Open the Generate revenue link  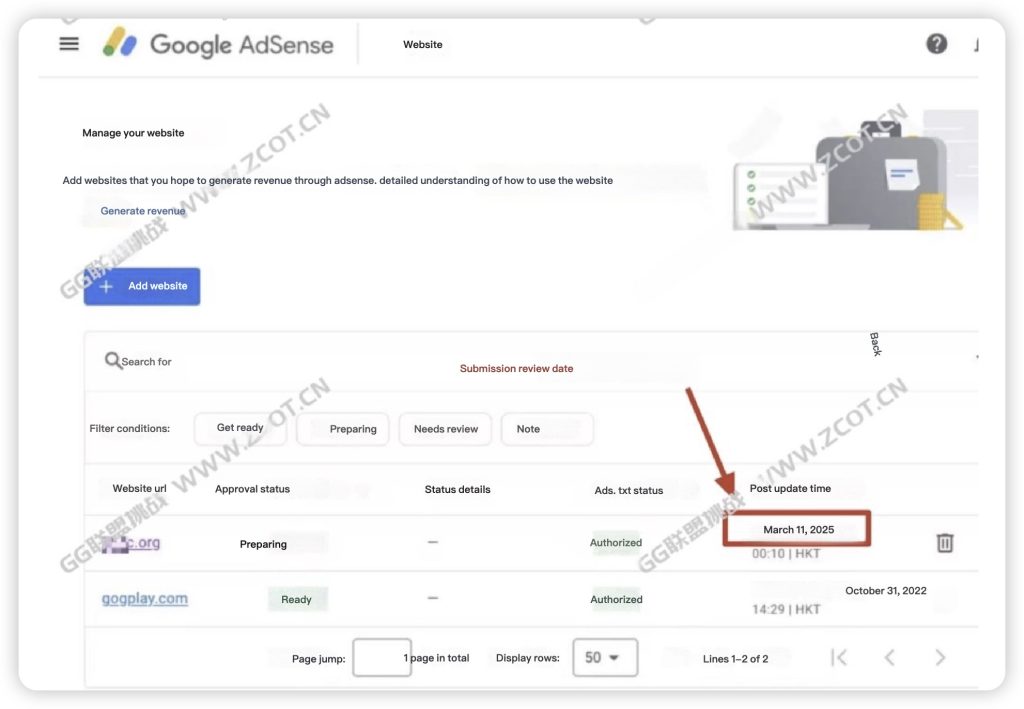point(143,211)
